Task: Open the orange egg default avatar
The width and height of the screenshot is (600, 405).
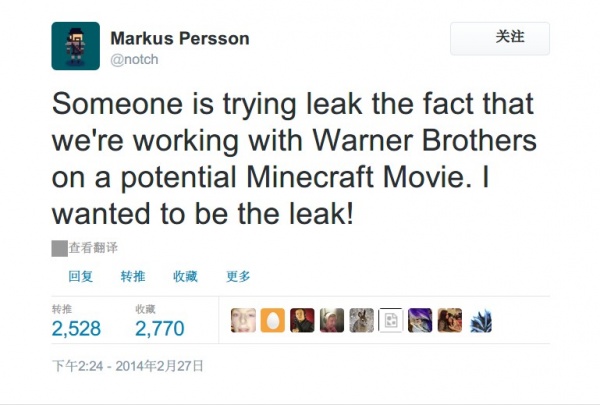Action: [273, 320]
